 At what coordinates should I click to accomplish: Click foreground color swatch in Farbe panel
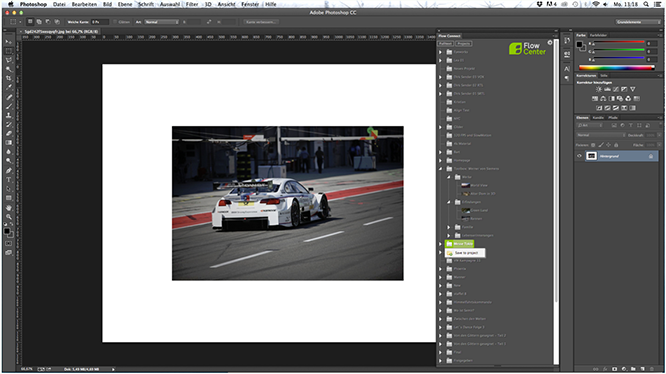click(x=579, y=44)
